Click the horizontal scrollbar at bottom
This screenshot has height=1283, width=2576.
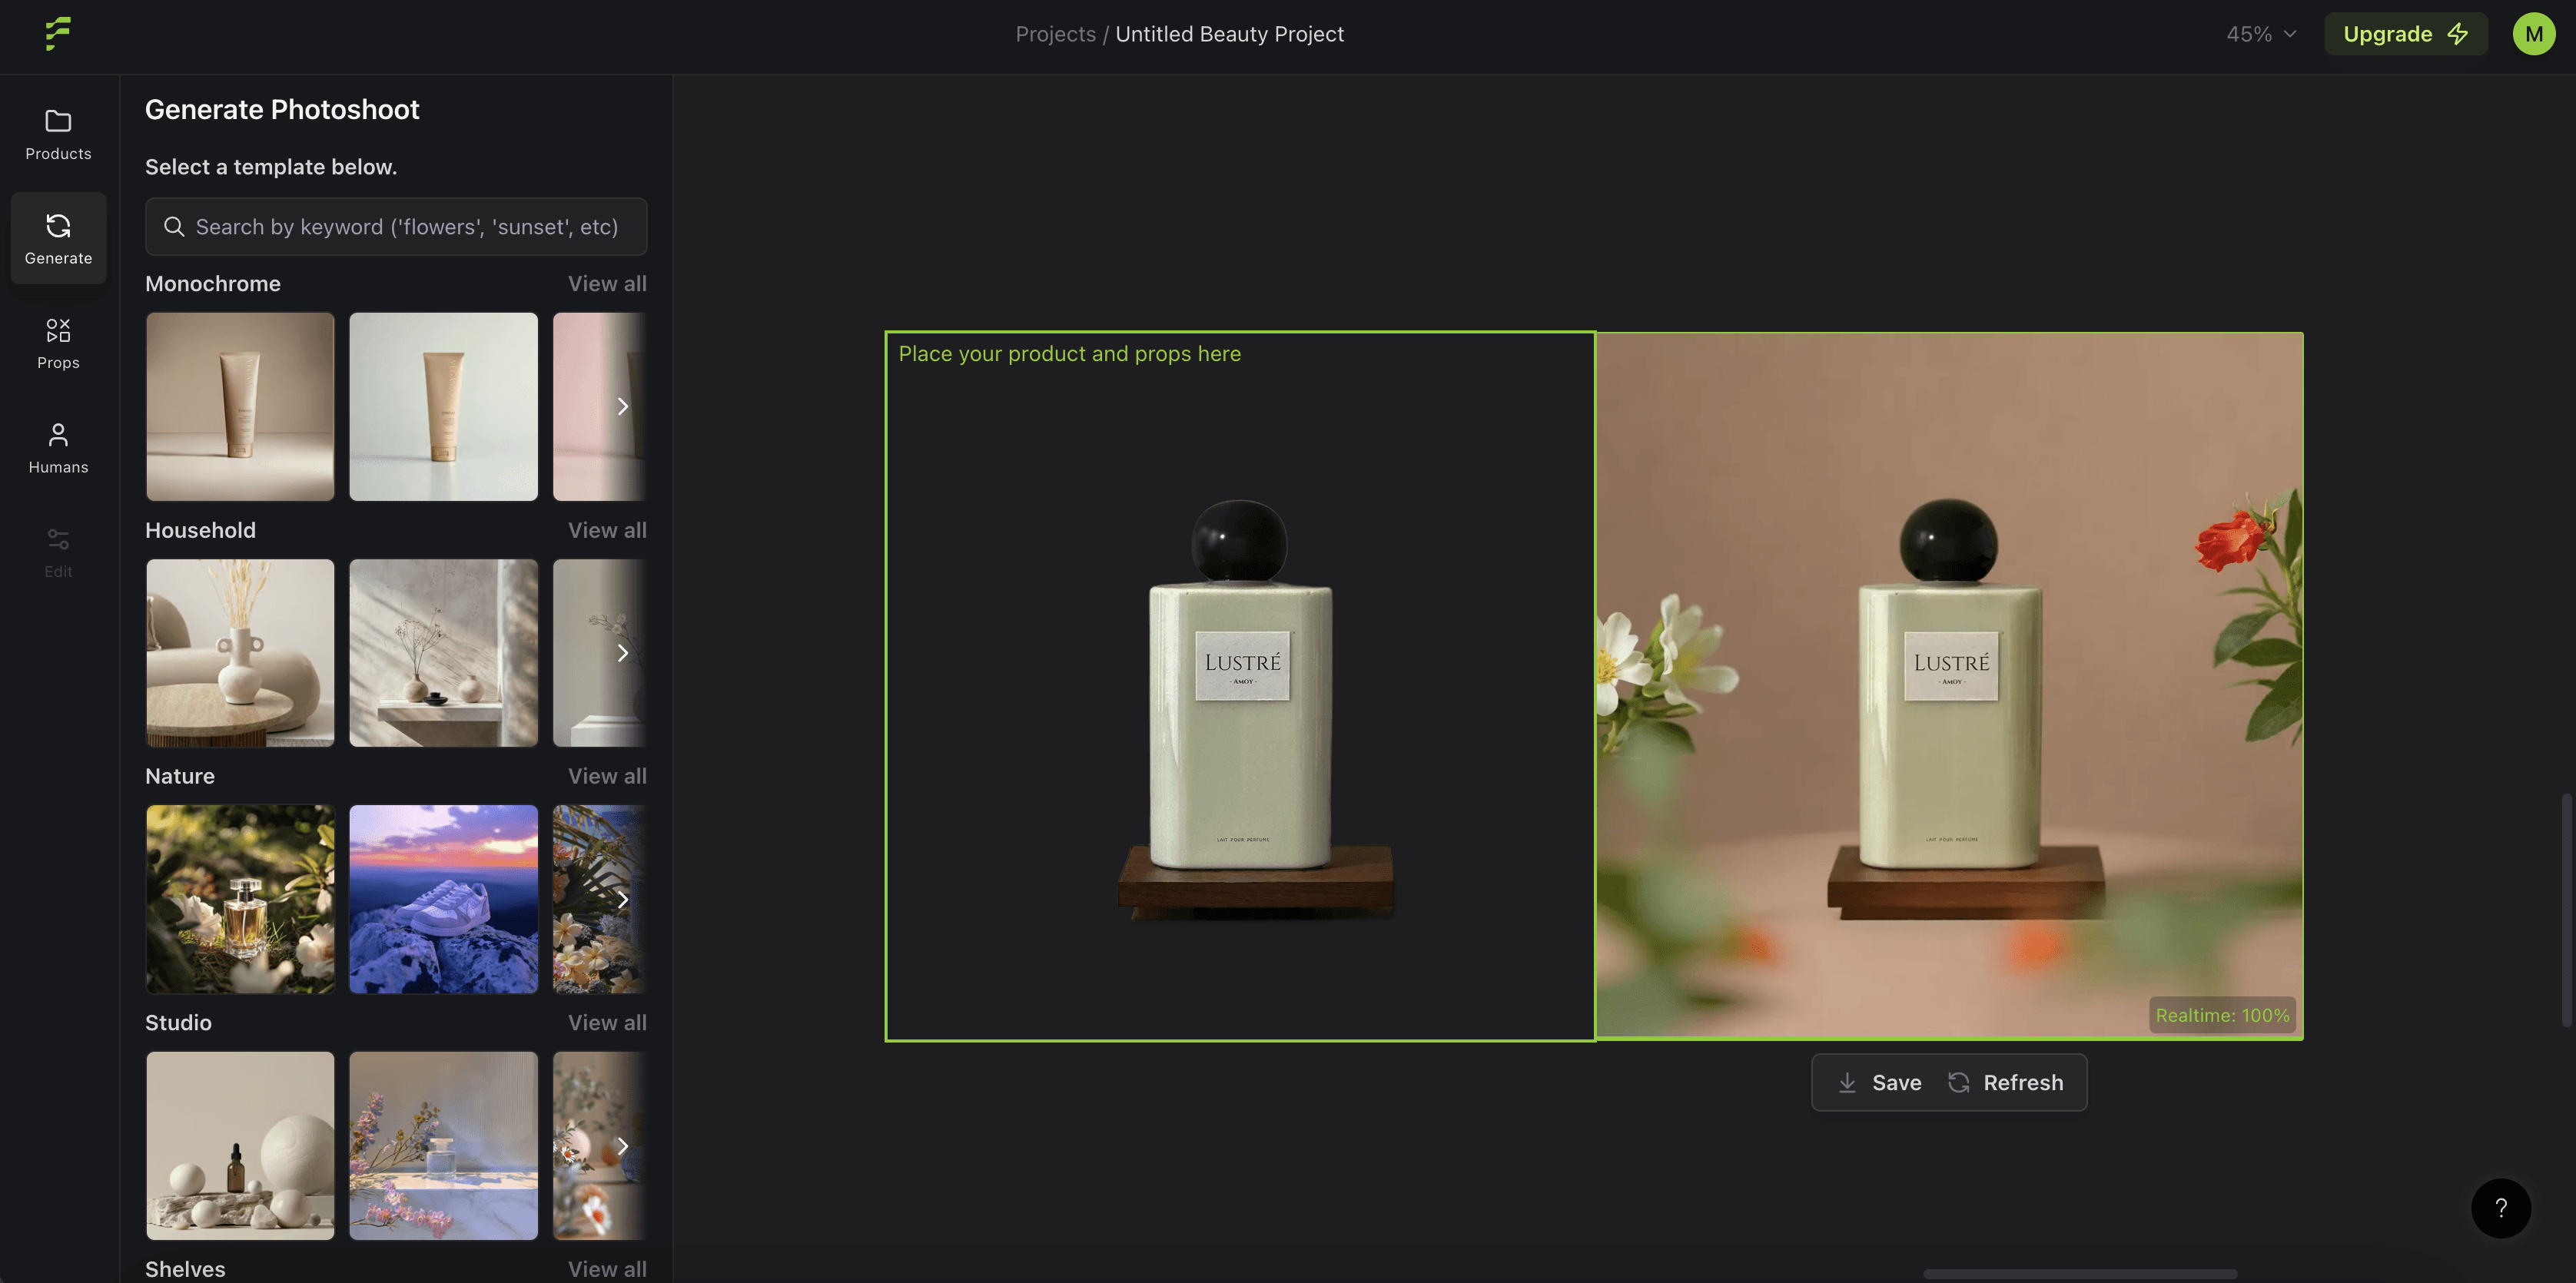[x=2080, y=1274]
